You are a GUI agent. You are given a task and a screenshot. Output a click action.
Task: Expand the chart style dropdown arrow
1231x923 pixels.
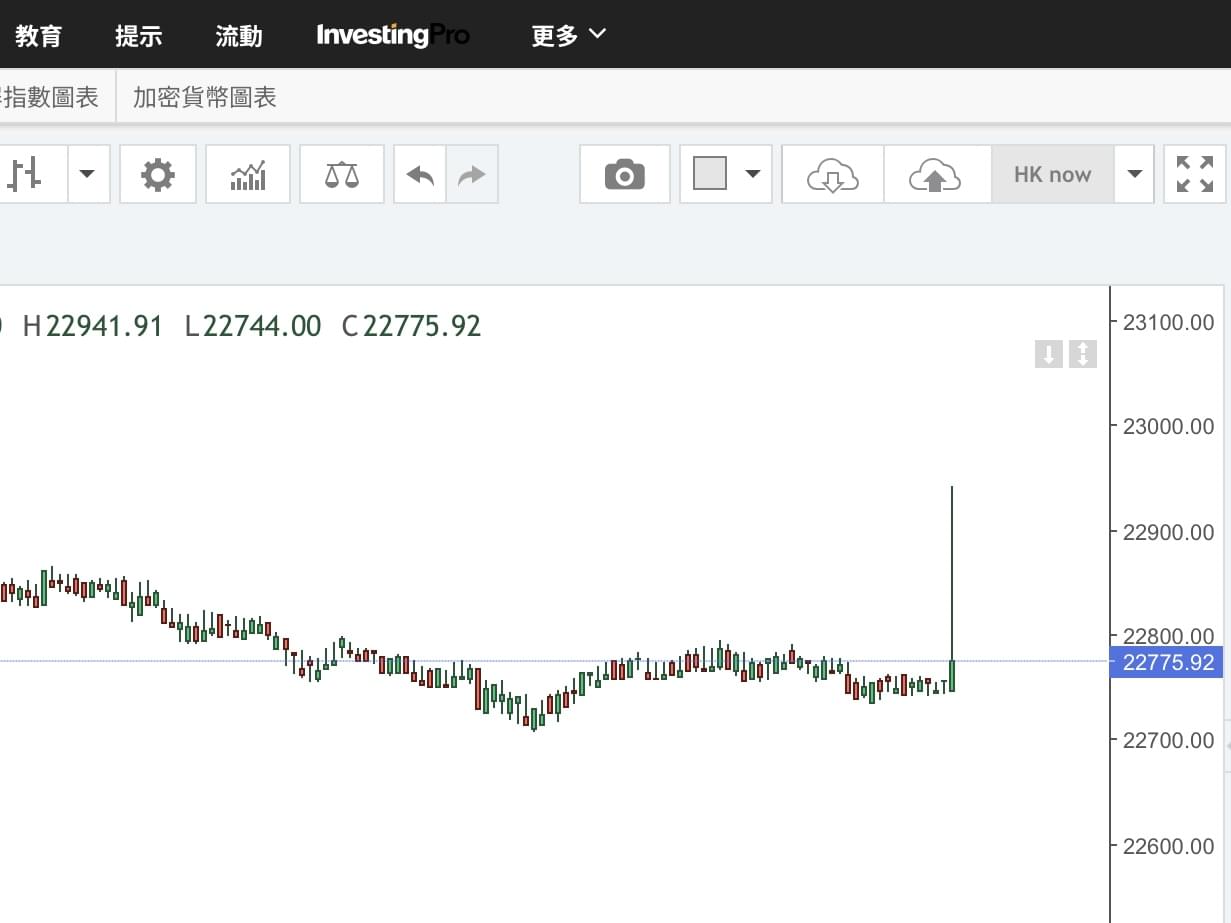tap(87, 175)
